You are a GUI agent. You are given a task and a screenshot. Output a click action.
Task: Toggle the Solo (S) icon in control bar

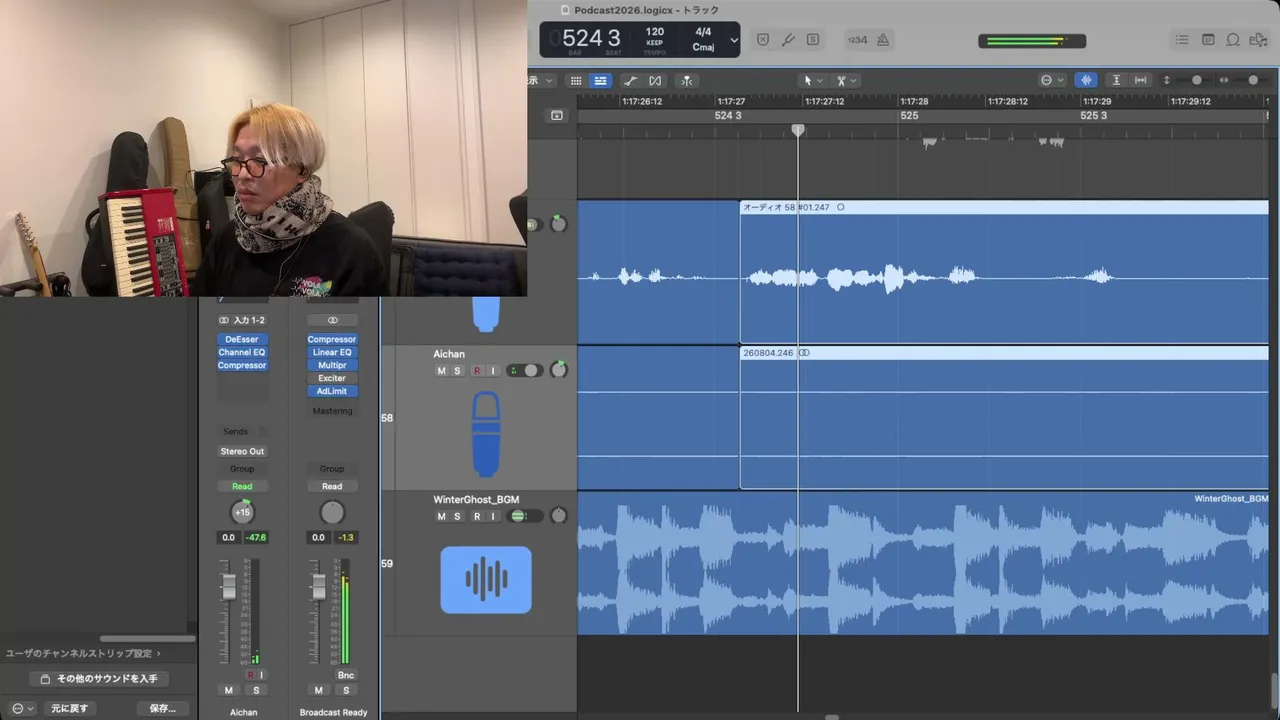[x=813, y=40]
